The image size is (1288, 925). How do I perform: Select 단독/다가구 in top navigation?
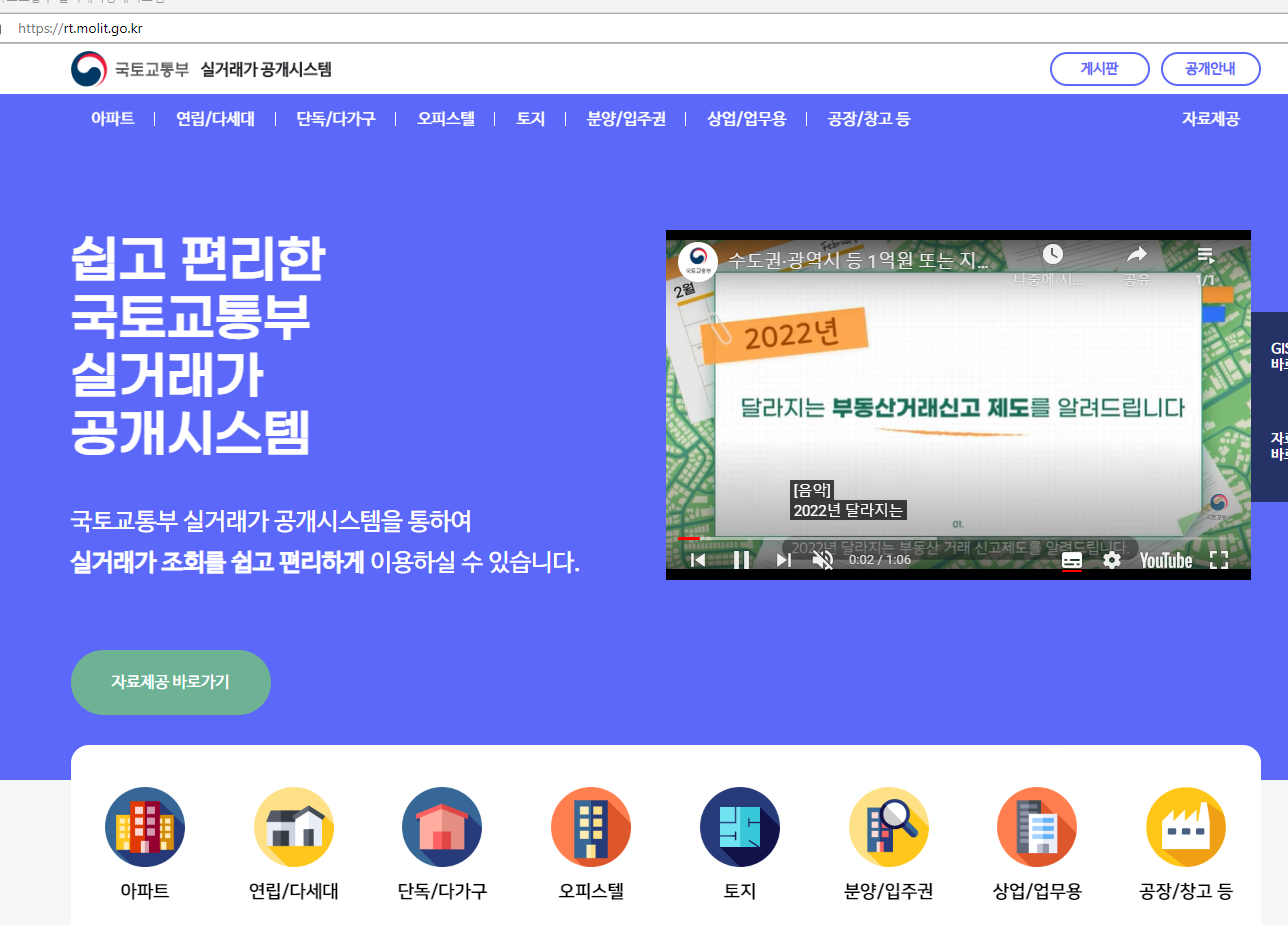click(336, 119)
